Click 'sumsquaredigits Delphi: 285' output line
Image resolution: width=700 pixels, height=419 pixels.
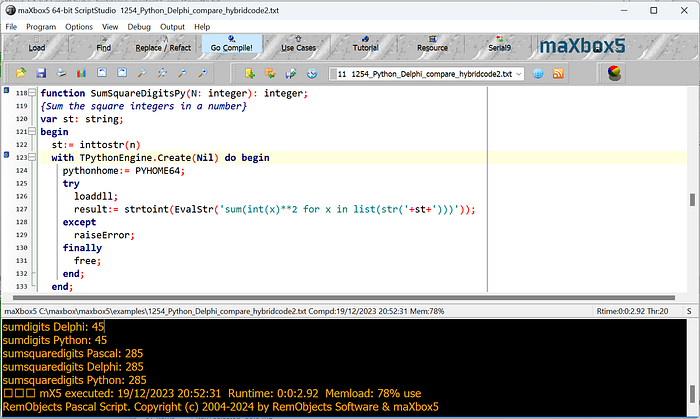[73, 367]
